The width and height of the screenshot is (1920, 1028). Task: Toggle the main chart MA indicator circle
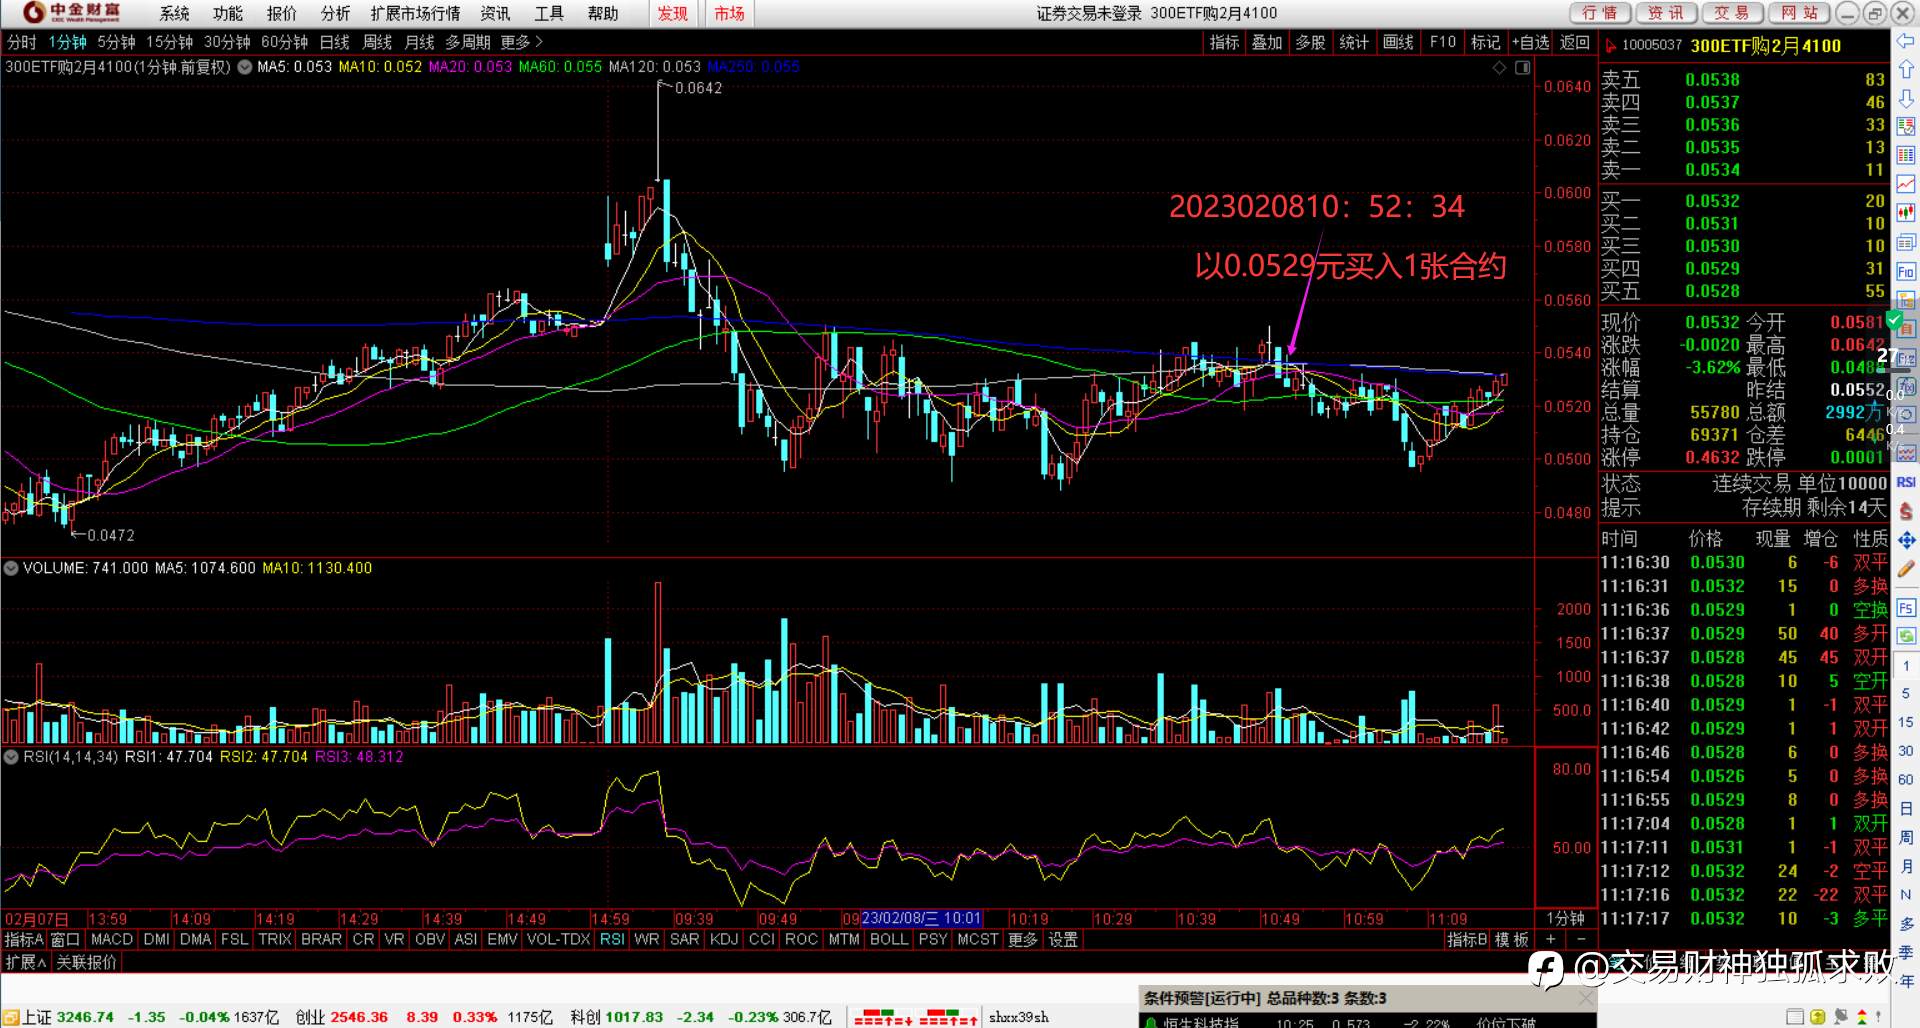pos(243,67)
